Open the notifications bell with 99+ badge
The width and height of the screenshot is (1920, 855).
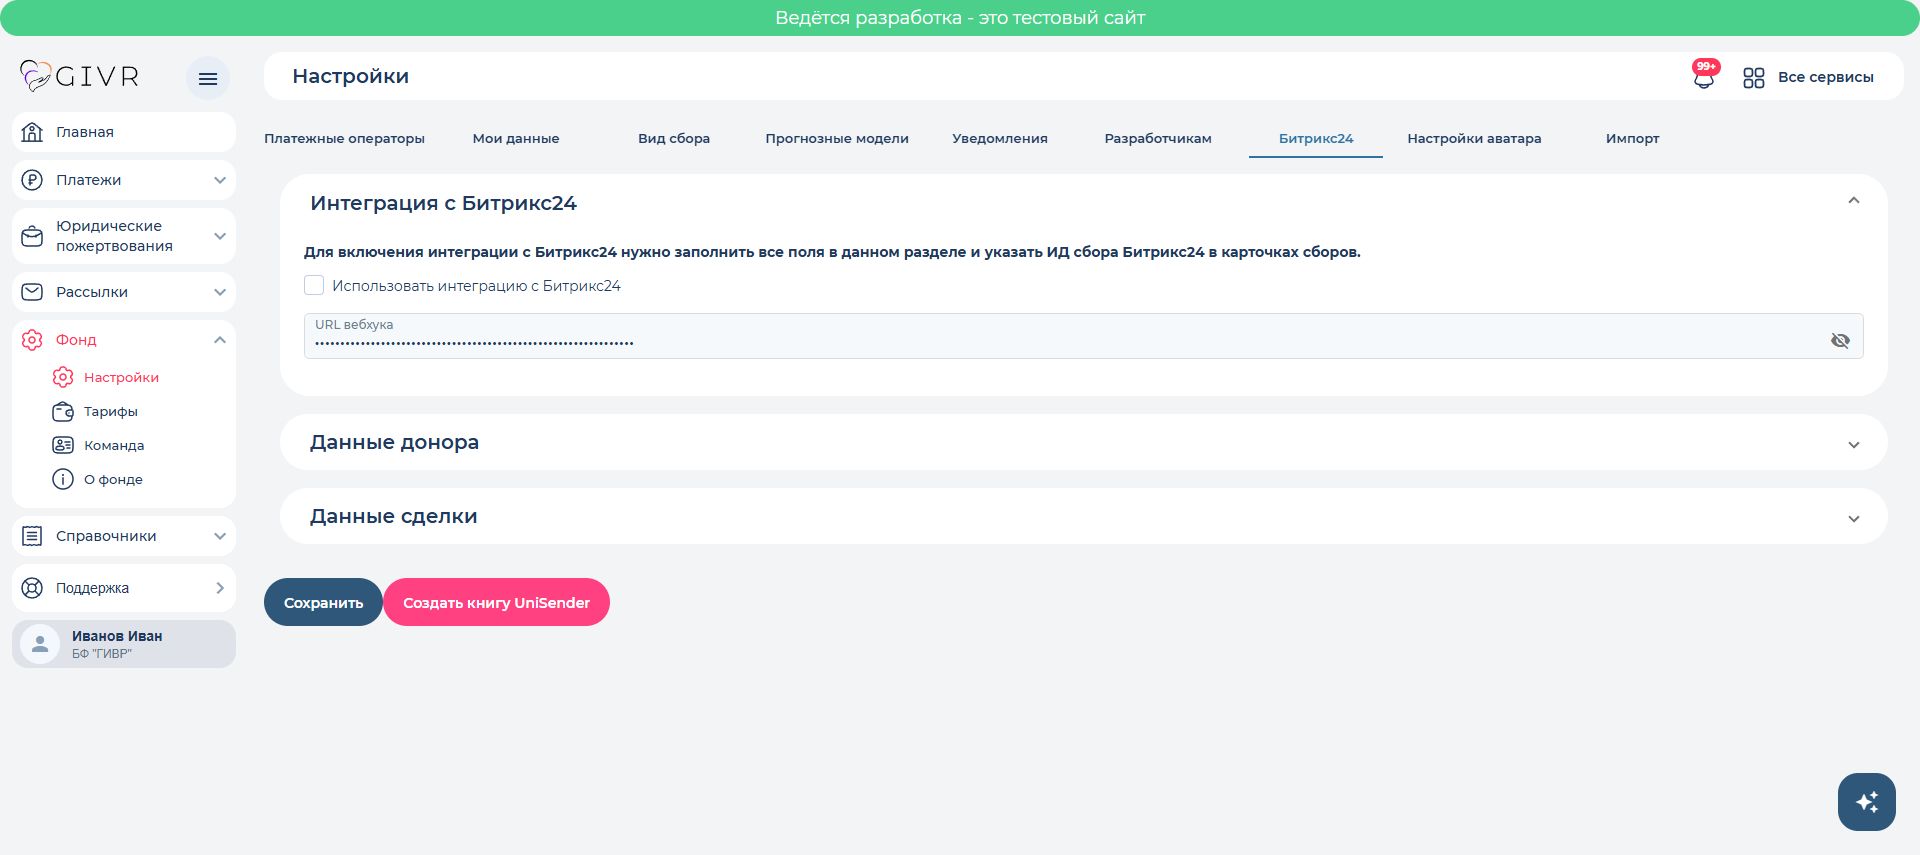(x=1704, y=76)
